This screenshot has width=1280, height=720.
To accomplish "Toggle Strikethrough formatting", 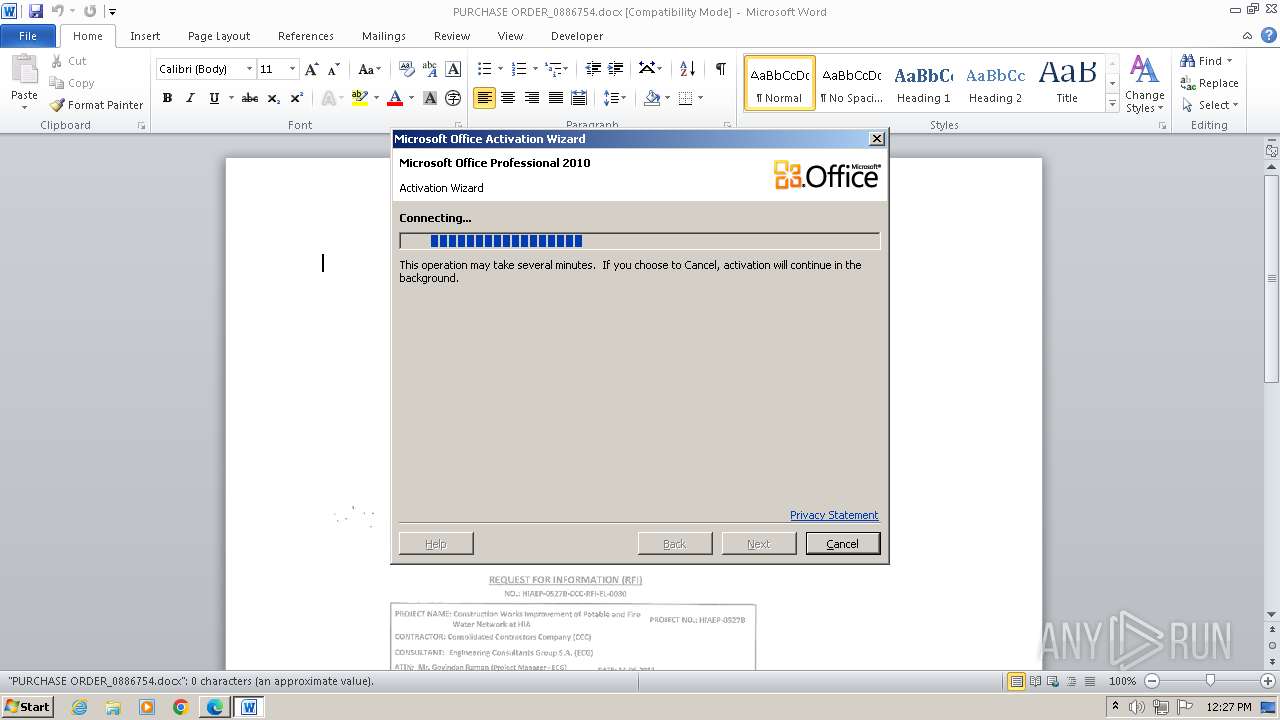I will coord(250,98).
